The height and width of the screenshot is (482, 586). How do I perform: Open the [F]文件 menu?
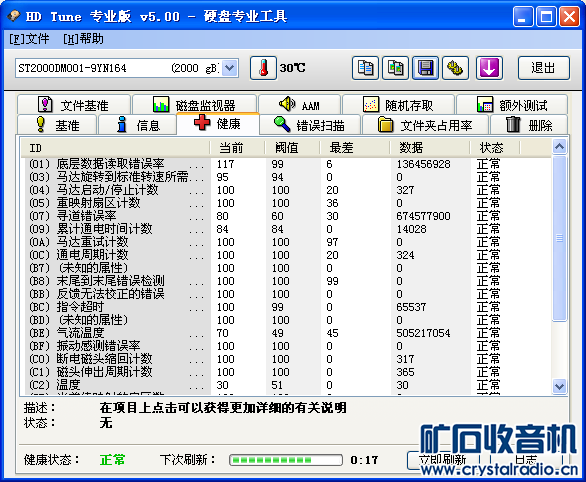click(x=29, y=39)
